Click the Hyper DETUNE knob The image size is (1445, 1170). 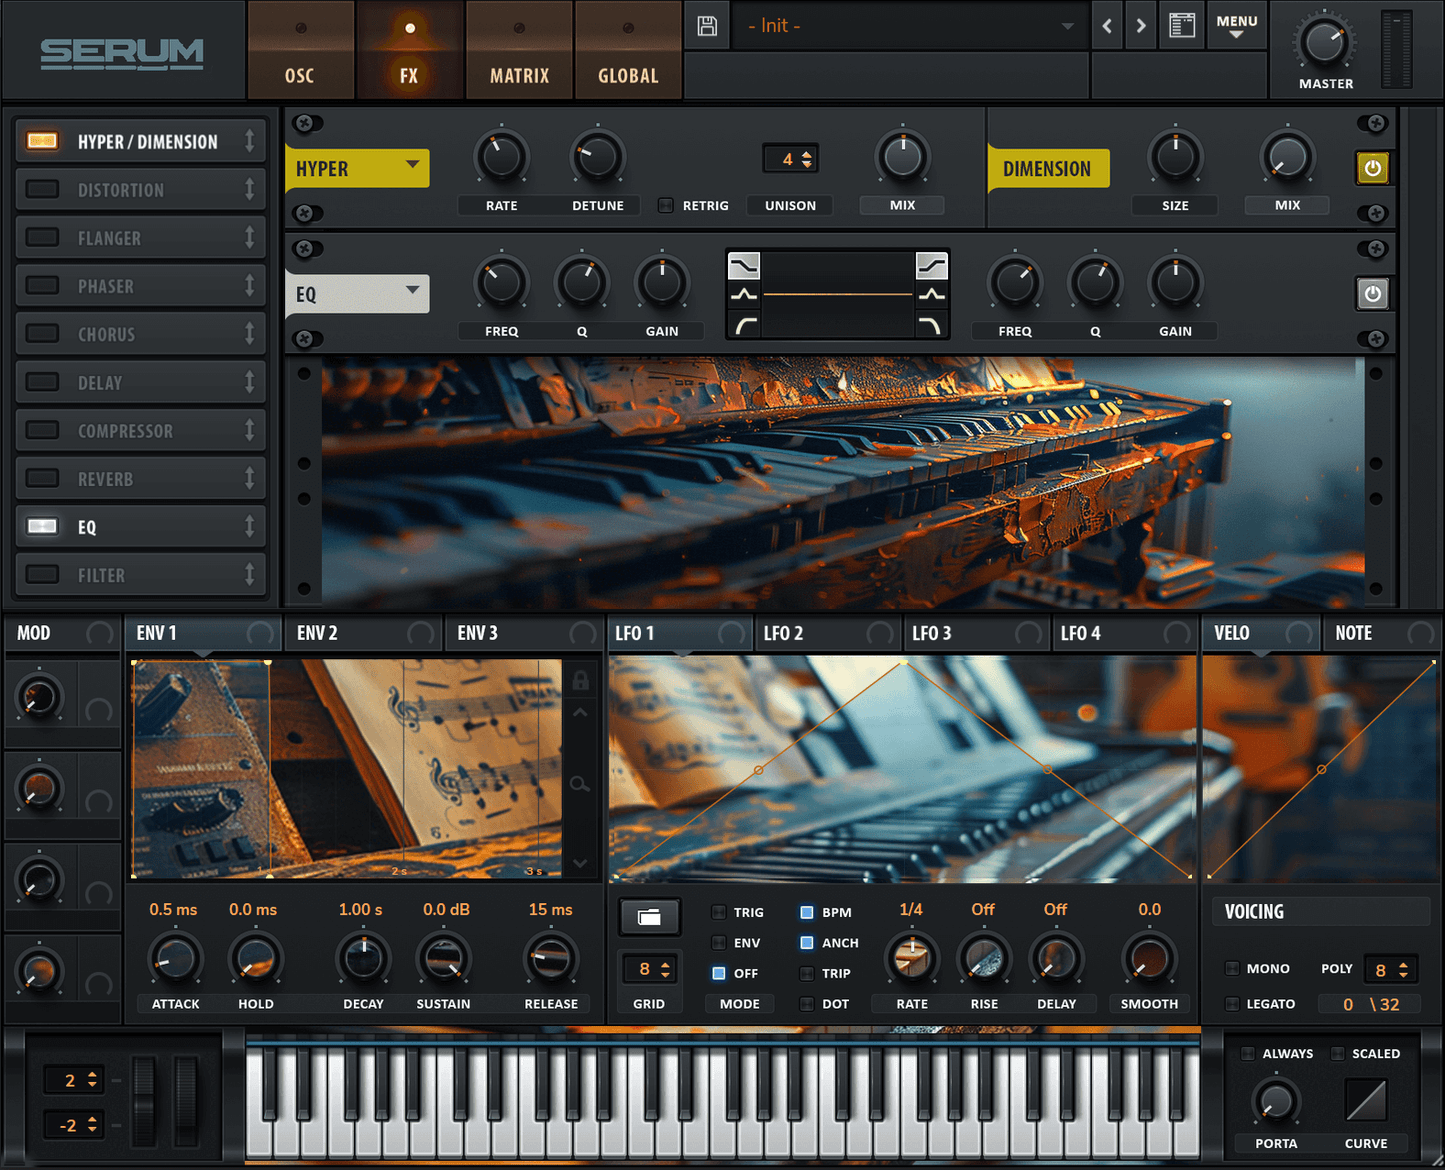click(x=597, y=156)
